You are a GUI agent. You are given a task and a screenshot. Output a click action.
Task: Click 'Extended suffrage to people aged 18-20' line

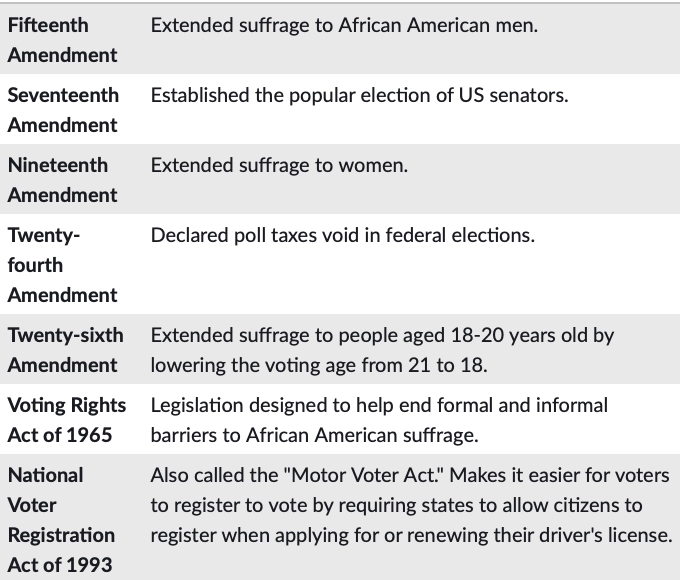tap(382, 335)
